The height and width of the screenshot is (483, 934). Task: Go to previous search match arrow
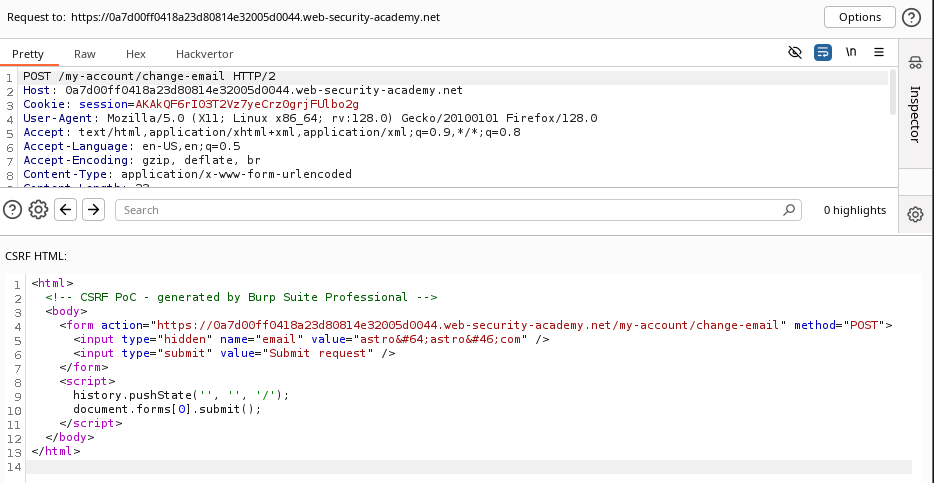[66, 210]
